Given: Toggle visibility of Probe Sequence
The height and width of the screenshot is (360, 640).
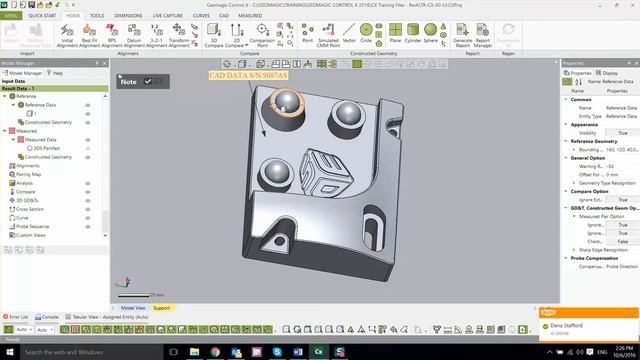Looking at the screenshot, I should [x=88, y=227].
